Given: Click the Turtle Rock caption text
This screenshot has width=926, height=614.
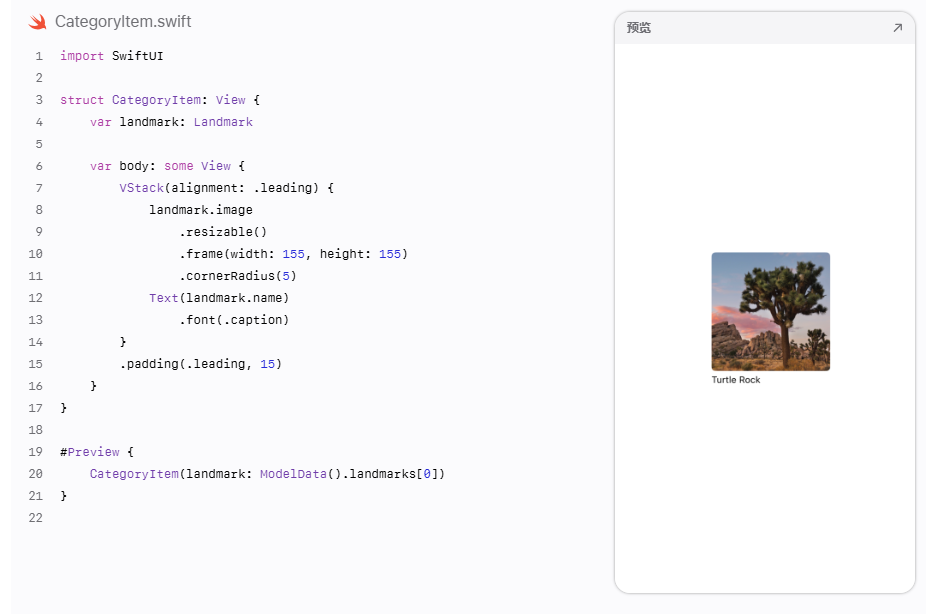Looking at the screenshot, I should click(736, 380).
